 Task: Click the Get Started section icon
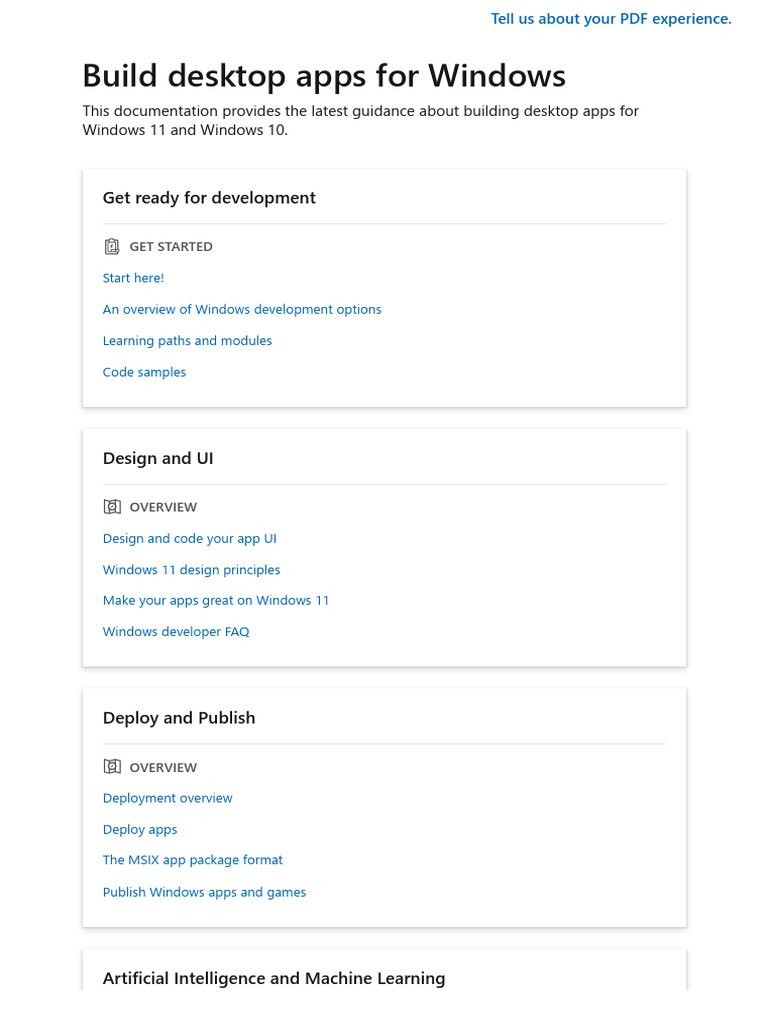(112, 246)
